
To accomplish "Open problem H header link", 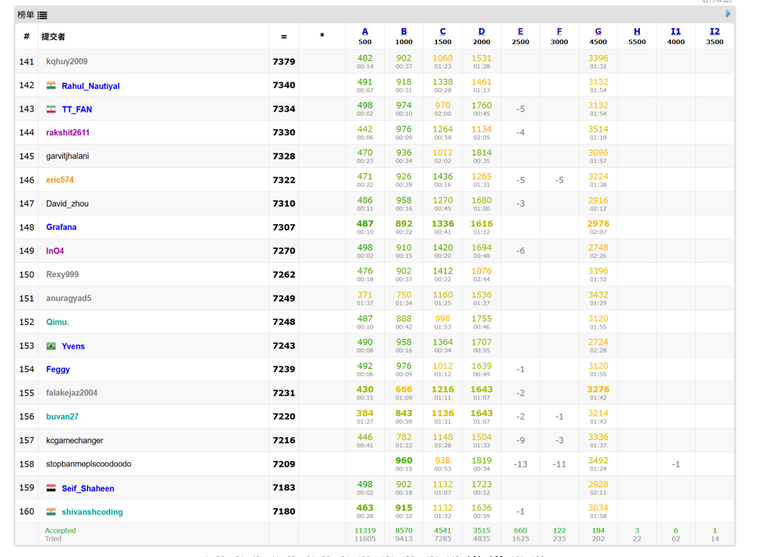I will click(x=637, y=32).
